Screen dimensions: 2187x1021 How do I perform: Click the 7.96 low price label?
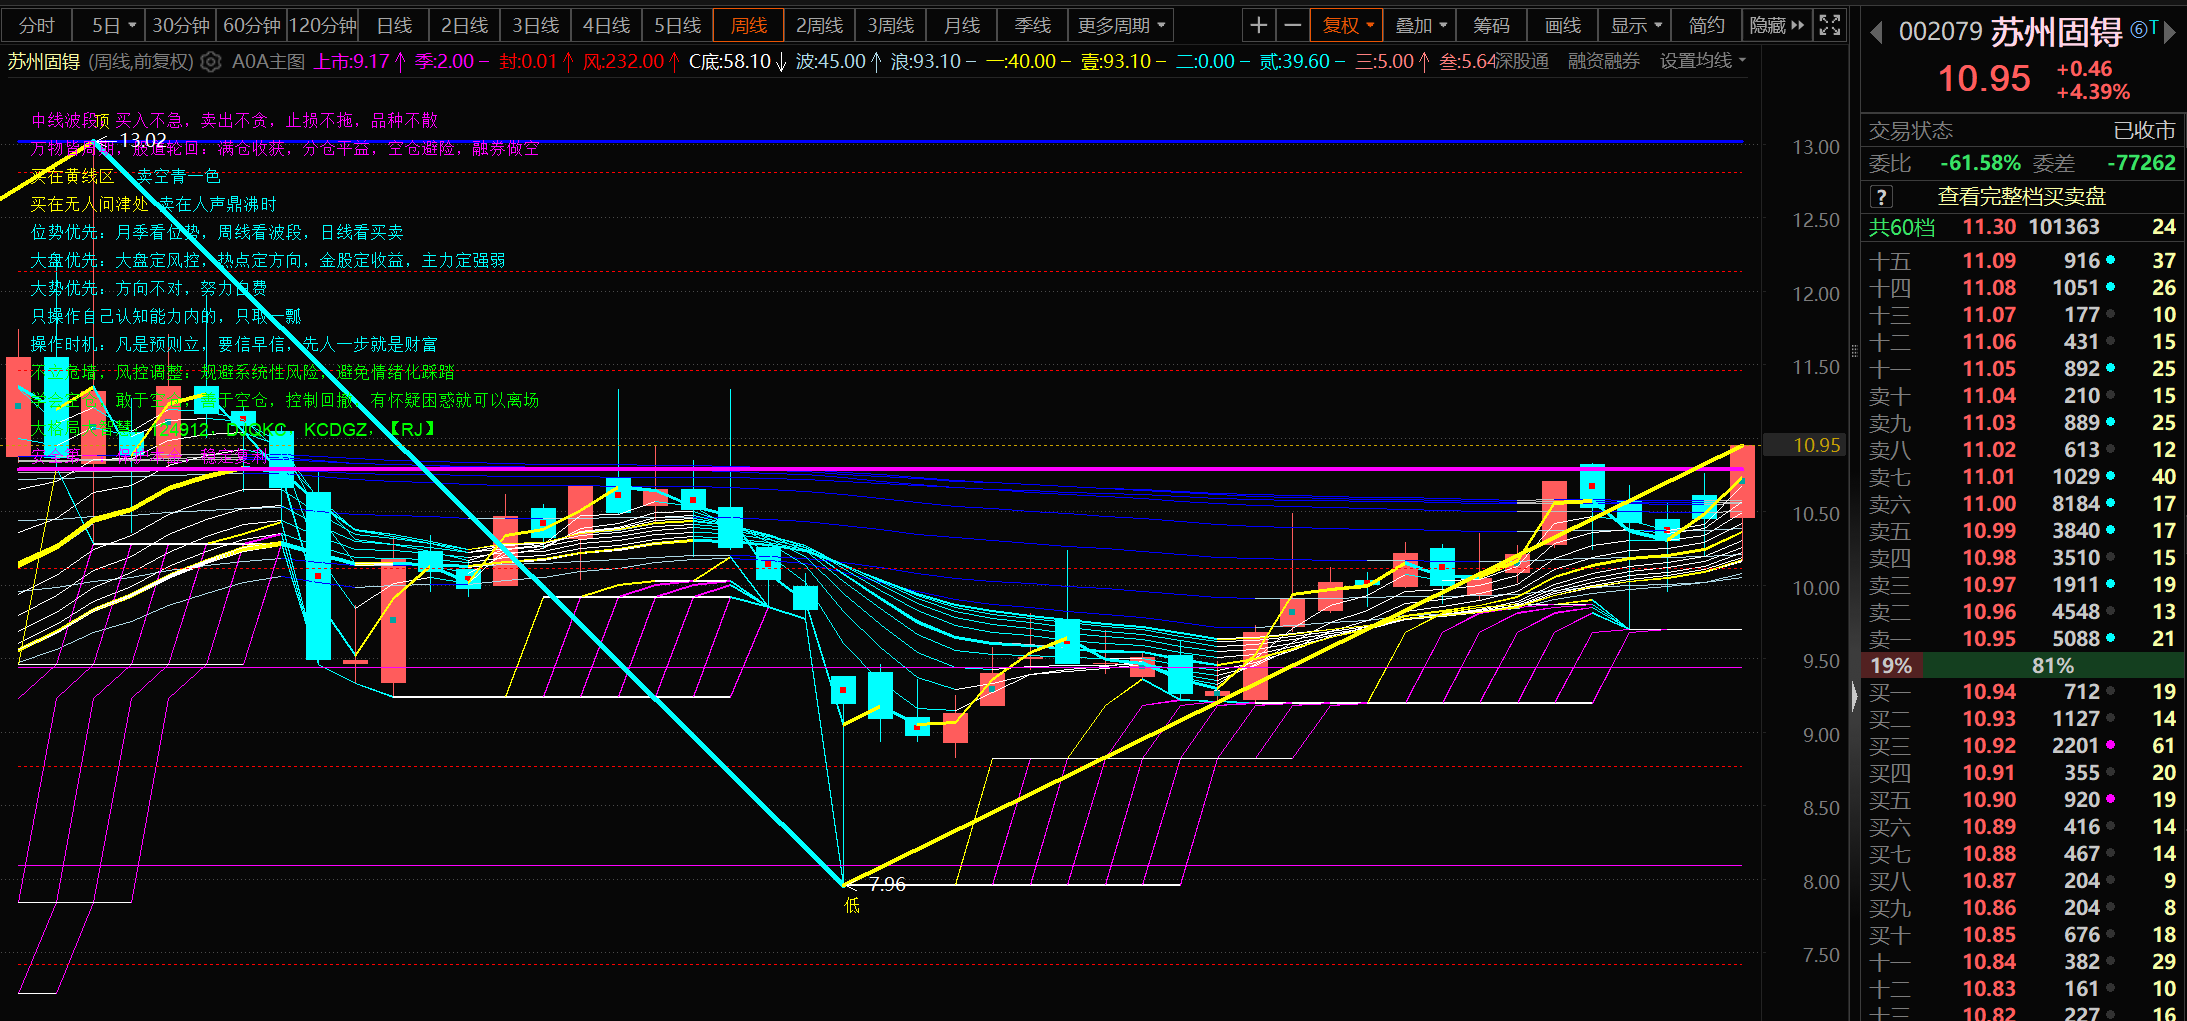tap(887, 884)
